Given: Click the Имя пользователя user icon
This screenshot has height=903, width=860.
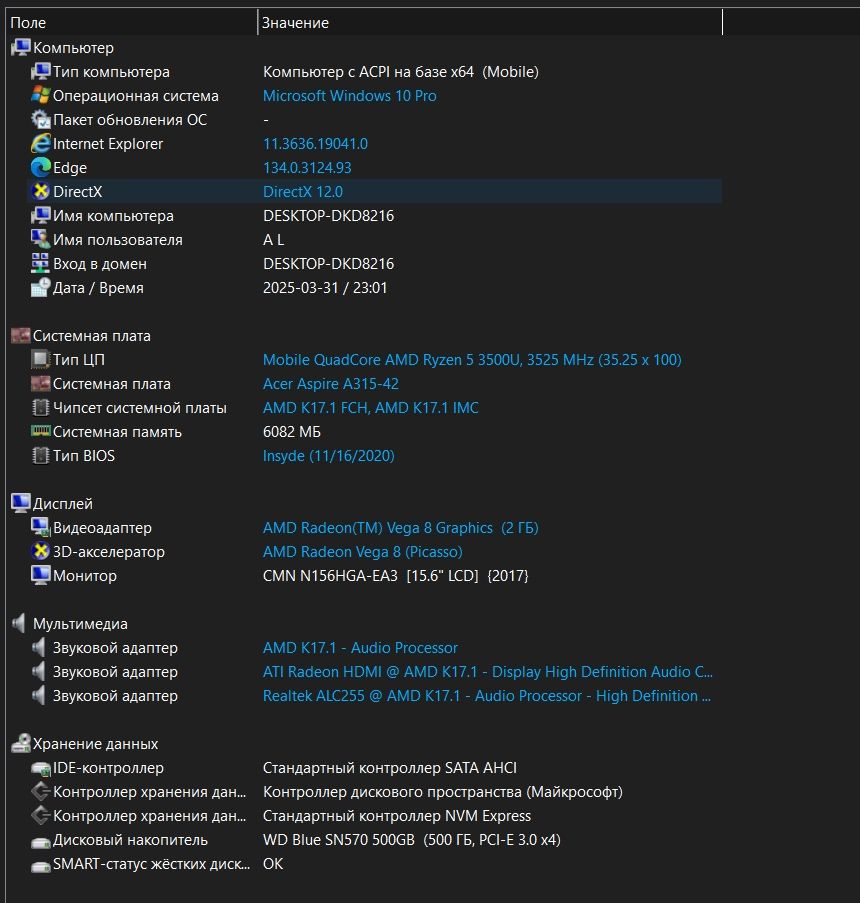Looking at the screenshot, I should coord(41,240).
